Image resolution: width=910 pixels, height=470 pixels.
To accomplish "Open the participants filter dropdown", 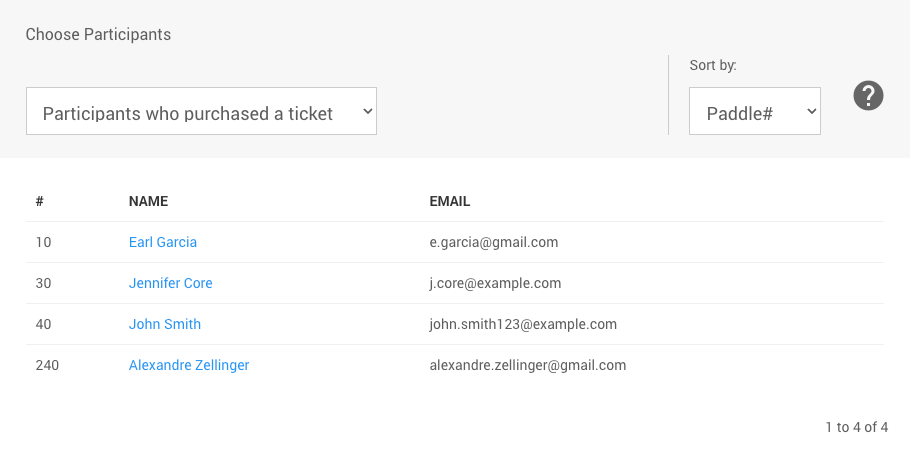I will click(201, 112).
